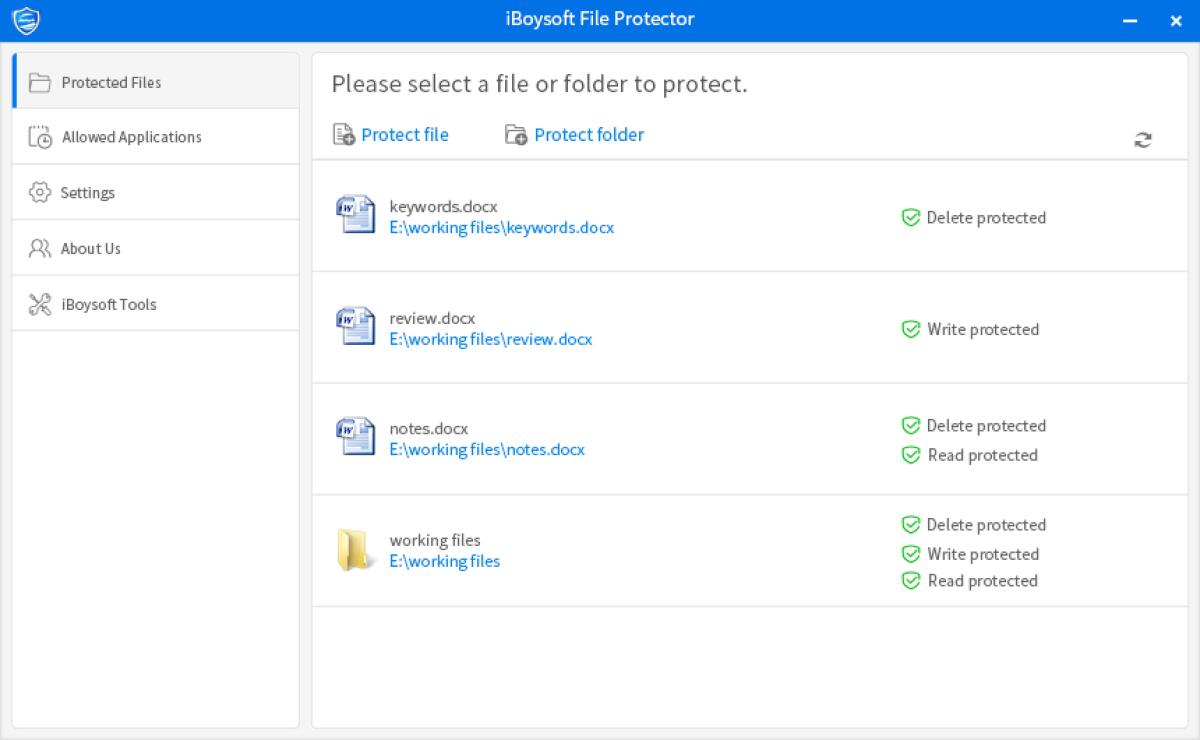Toggle the Delete protected shield for keywords.docx

point(911,217)
